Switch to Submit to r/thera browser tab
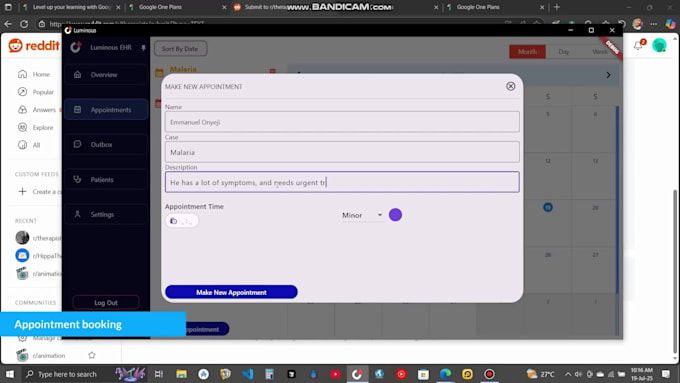 [x=265, y=7]
